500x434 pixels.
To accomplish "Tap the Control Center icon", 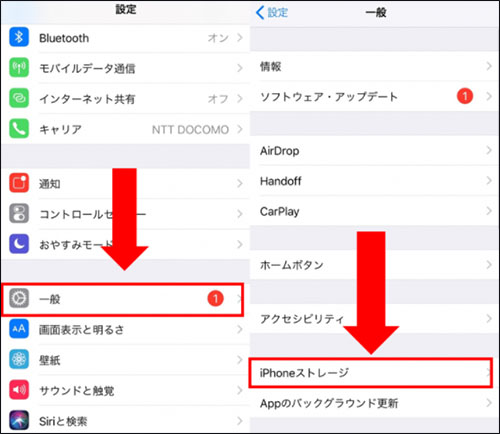I will tap(19, 213).
